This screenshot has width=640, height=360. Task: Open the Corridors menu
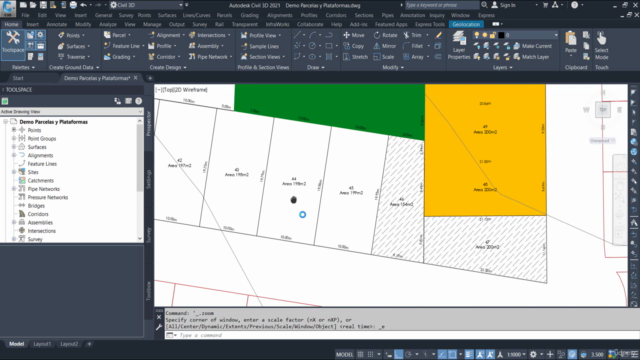point(336,15)
